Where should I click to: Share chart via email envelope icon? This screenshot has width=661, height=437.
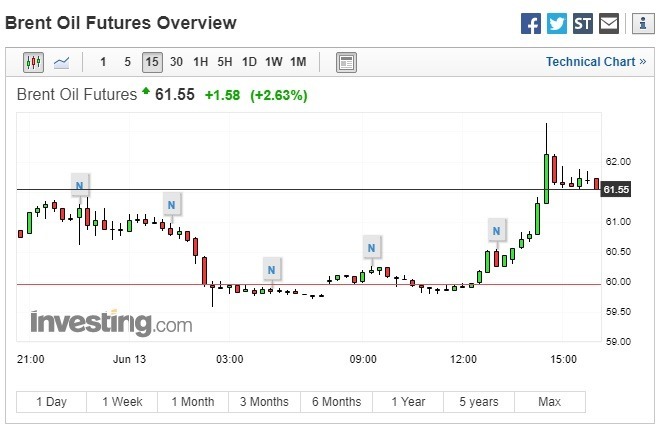point(609,24)
